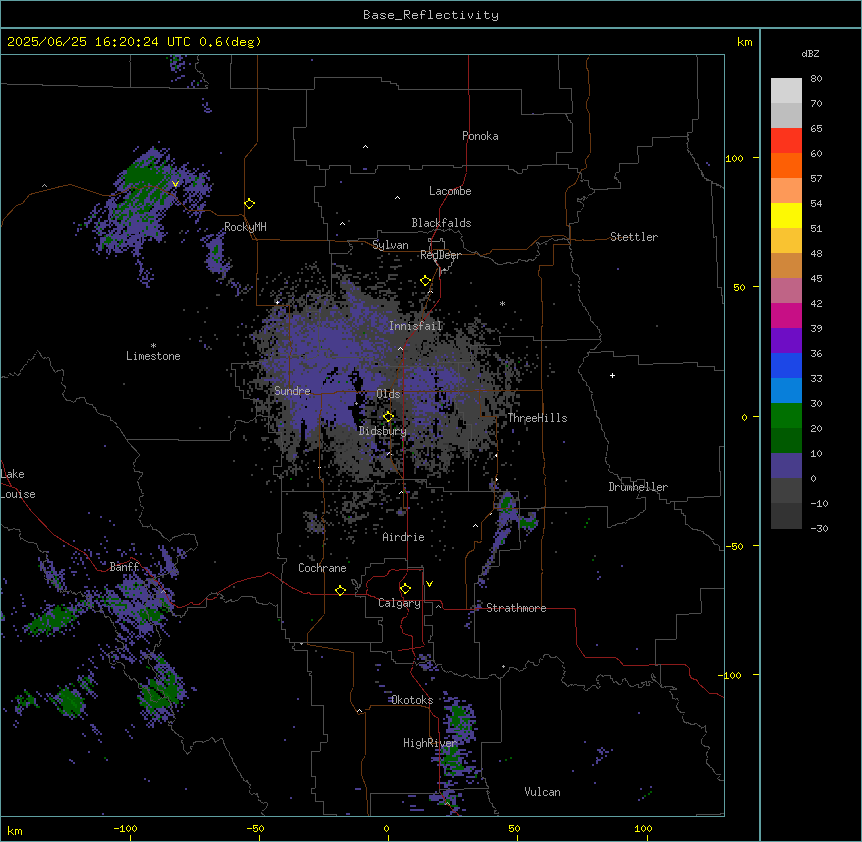Click the yellow V marker east of Calgary
The width and height of the screenshot is (862, 842).
pos(429,584)
